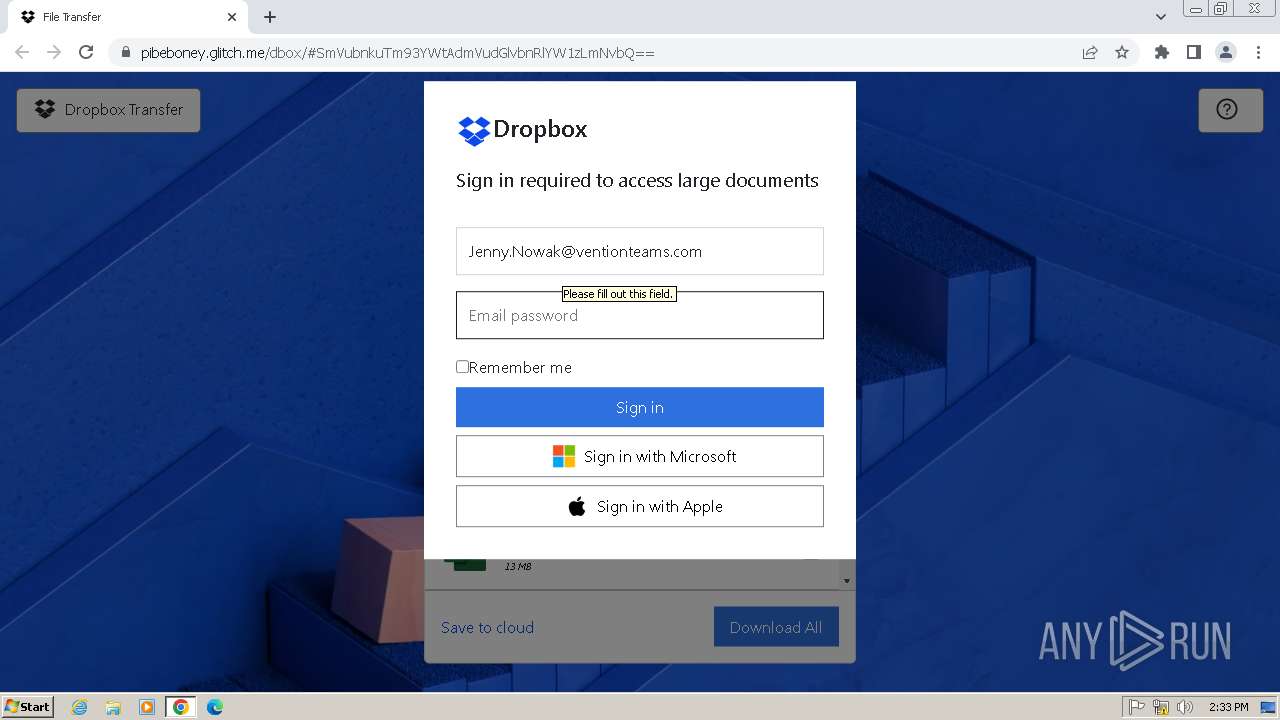This screenshot has height=720, width=1280.
Task: Click the Email password field
Action: tap(640, 315)
